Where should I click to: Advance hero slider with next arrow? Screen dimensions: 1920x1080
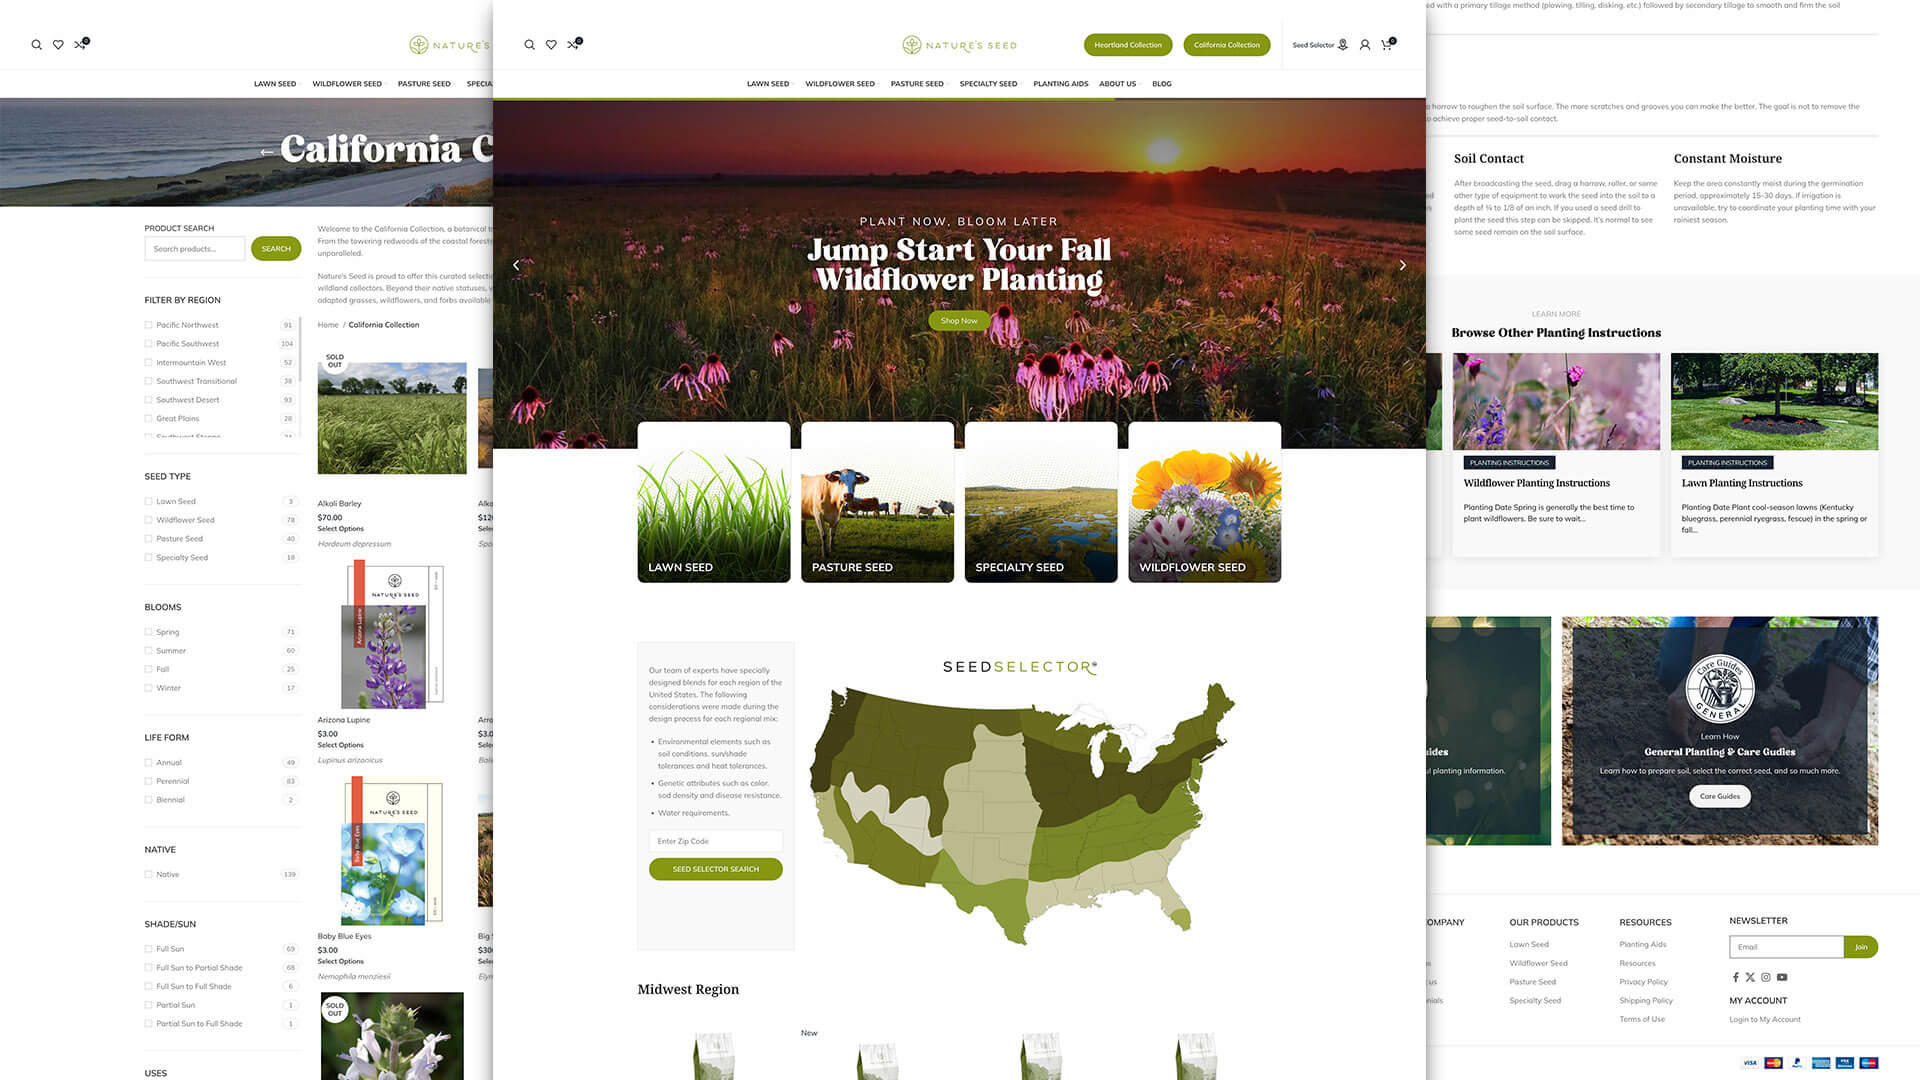click(1402, 265)
